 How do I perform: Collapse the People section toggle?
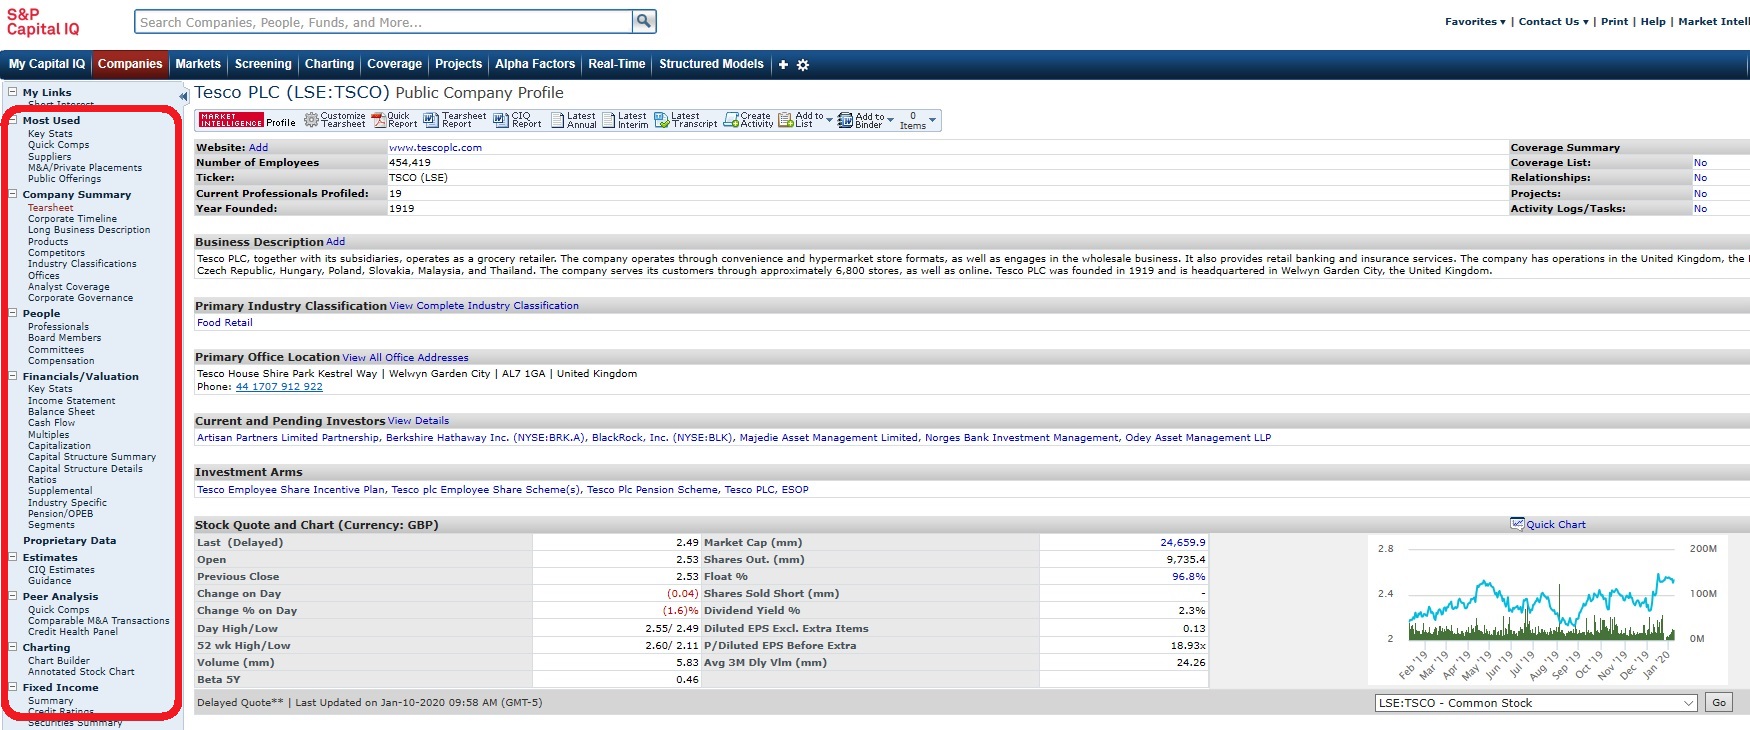tap(13, 313)
